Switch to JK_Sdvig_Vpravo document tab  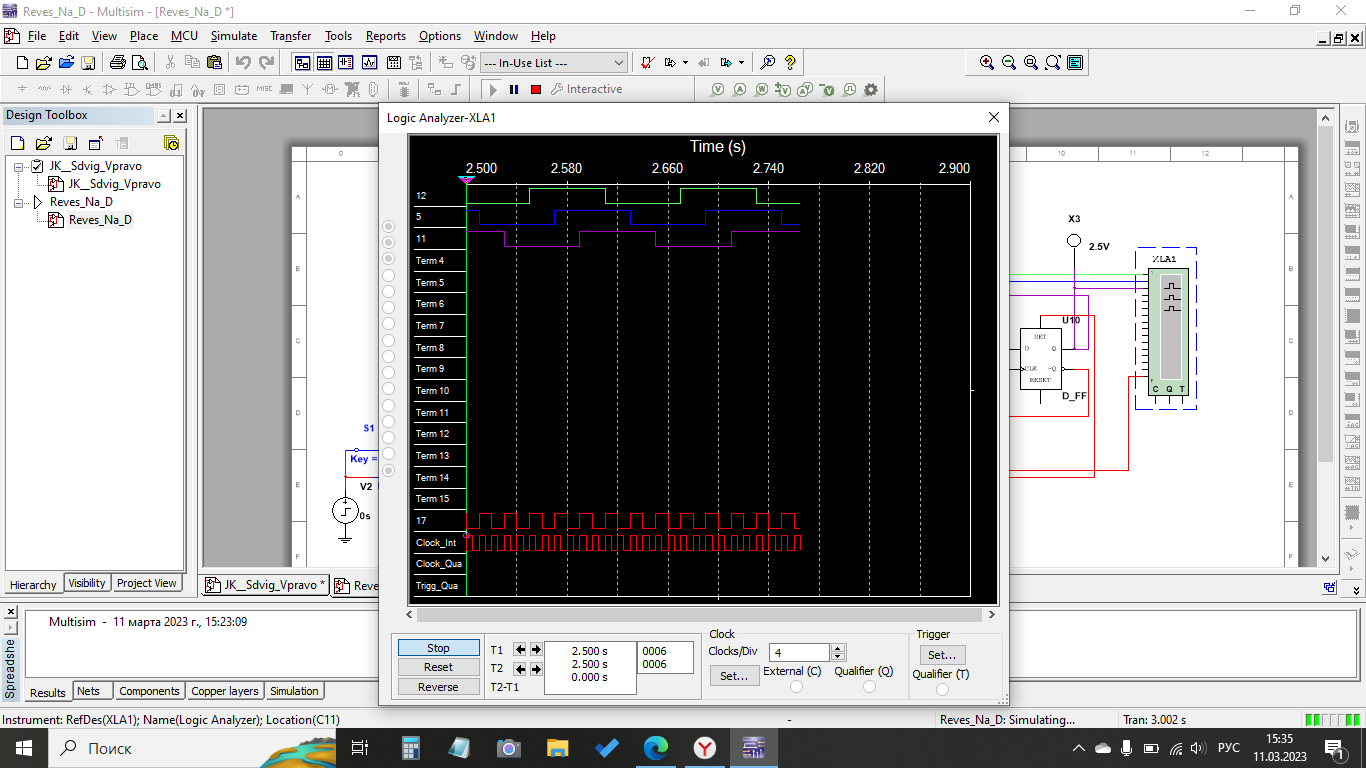pos(267,585)
